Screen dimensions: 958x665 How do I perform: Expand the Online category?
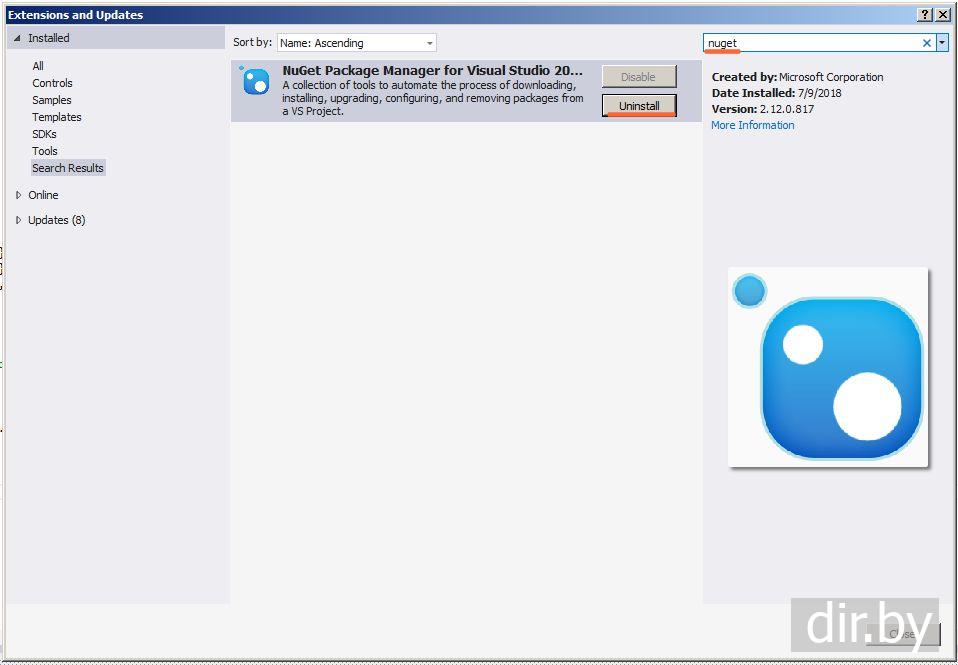coord(18,195)
